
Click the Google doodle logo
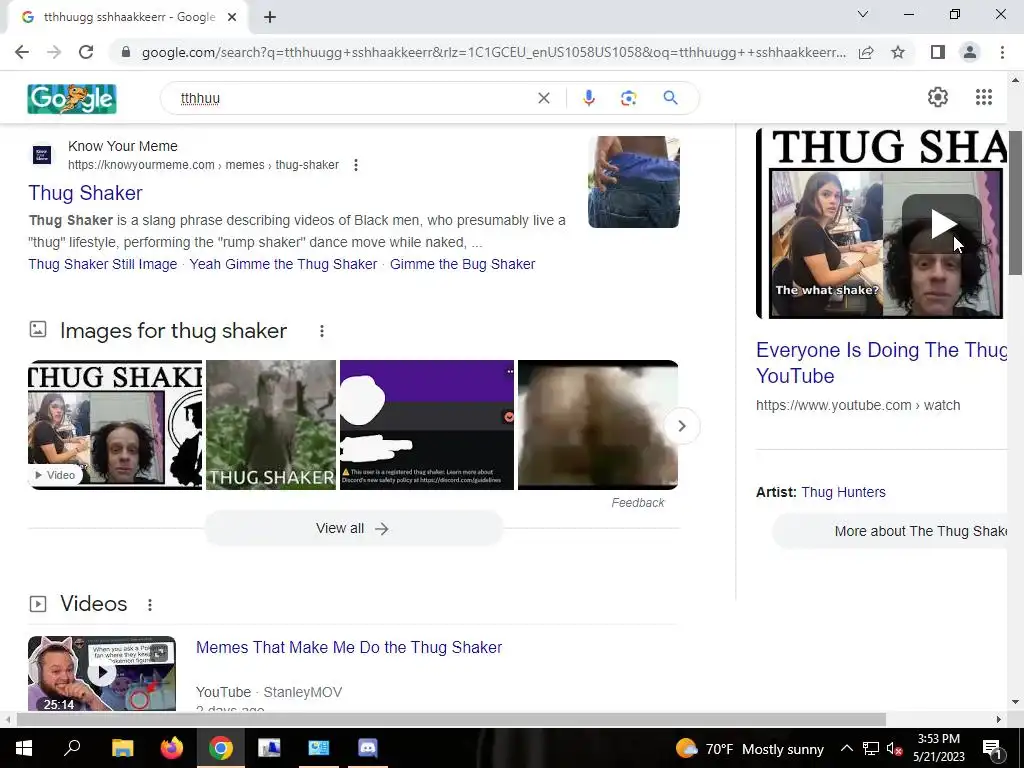pyautogui.click(x=72, y=99)
